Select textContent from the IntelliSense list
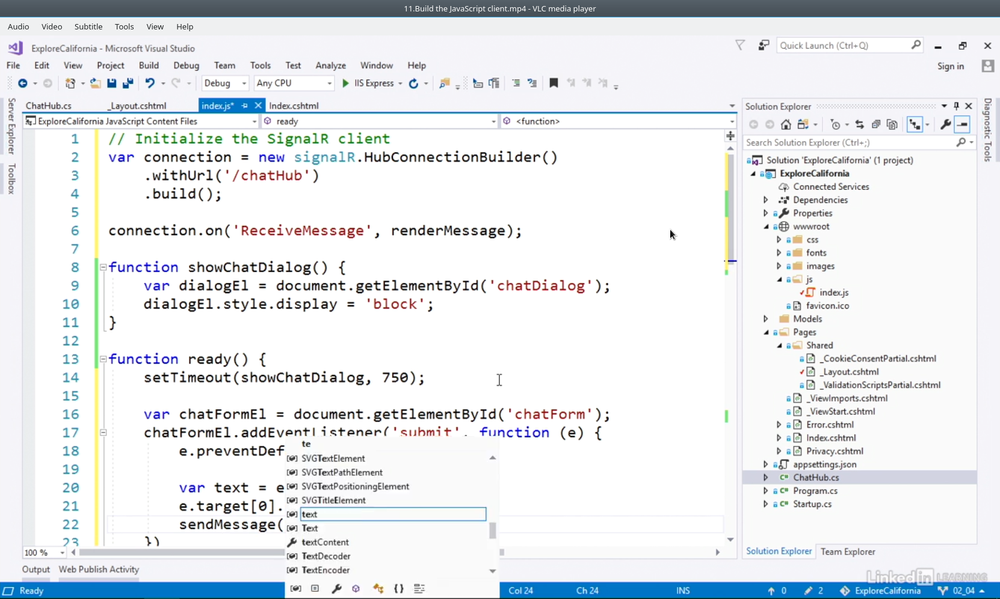Image resolution: width=1000 pixels, height=599 pixels. (x=325, y=542)
